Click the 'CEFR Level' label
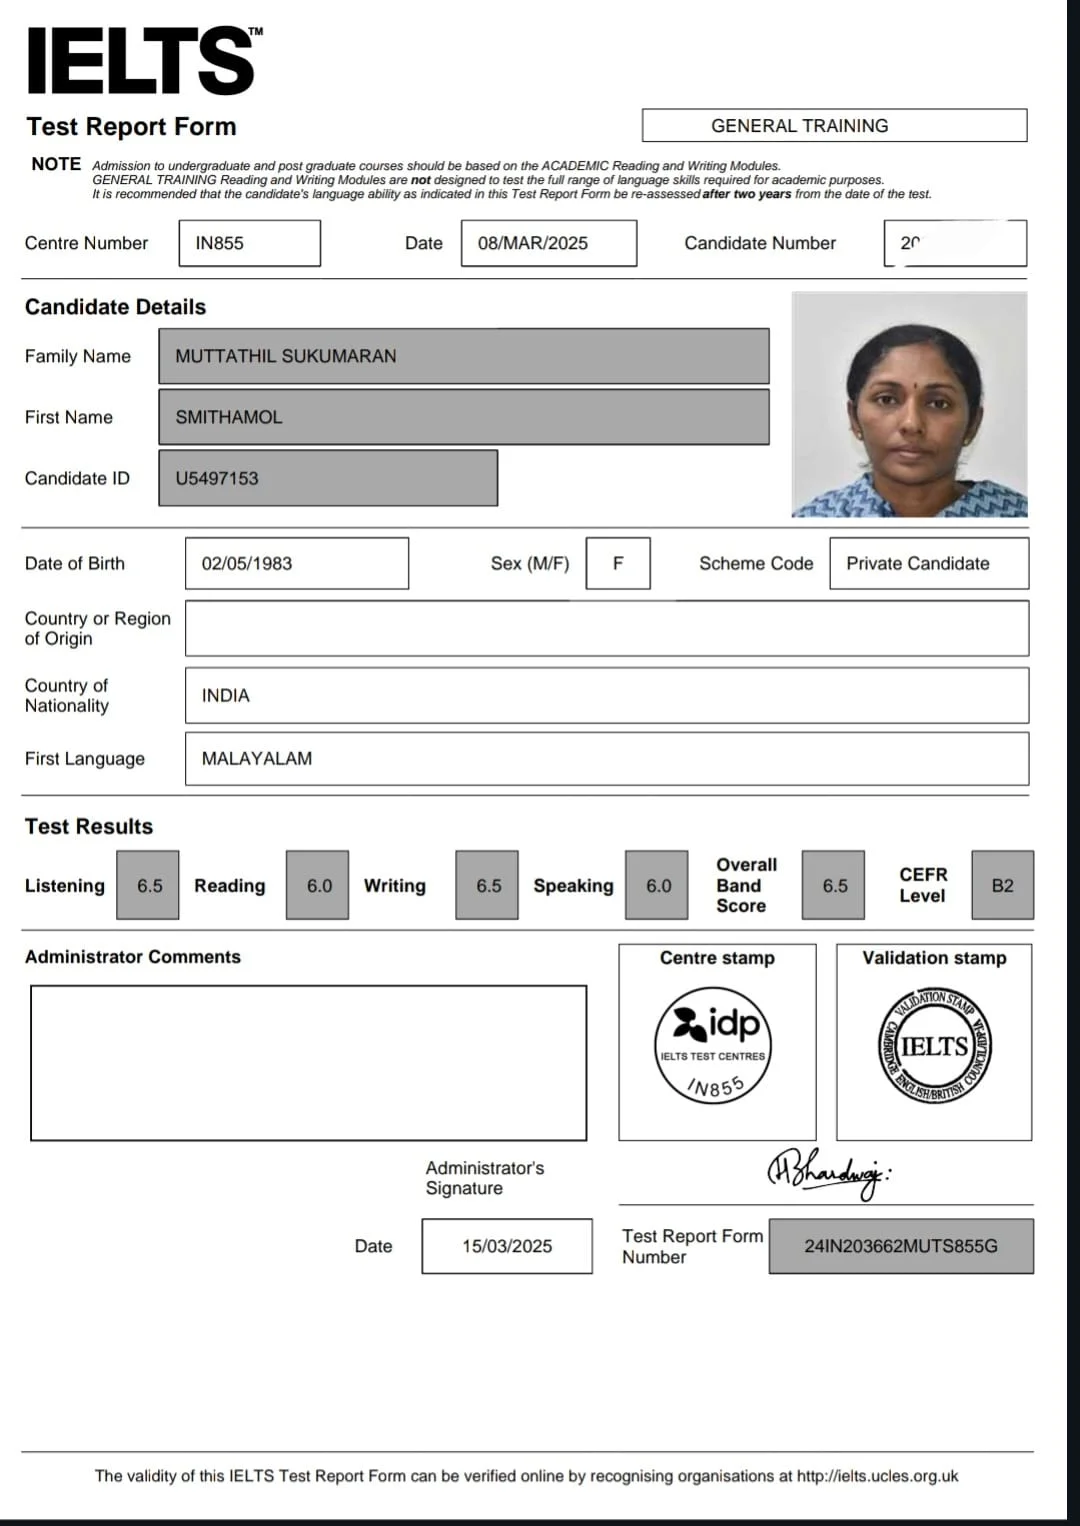This screenshot has width=1080, height=1526. pyautogui.click(x=923, y=885)
